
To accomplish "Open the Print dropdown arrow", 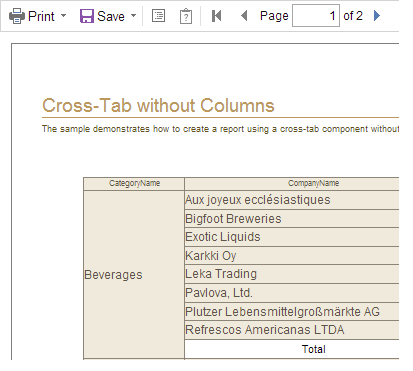I will click(63, 16).
